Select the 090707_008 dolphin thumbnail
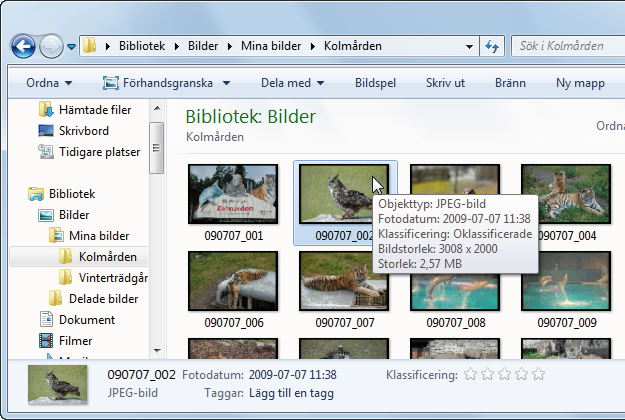Viewport: 625px width, 420px height. (455, 293)
